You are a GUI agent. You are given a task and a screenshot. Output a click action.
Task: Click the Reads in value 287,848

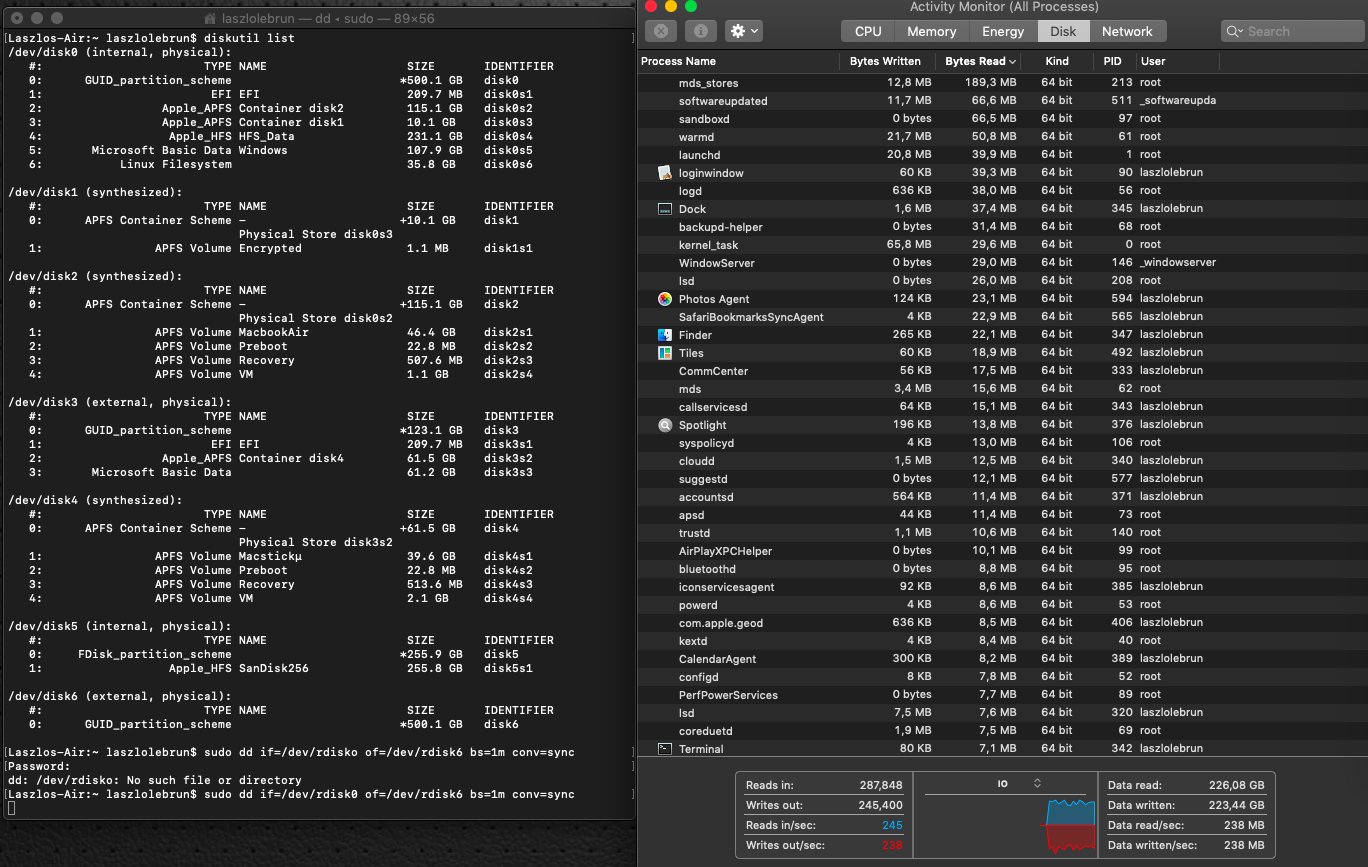(x=880, y=785)
